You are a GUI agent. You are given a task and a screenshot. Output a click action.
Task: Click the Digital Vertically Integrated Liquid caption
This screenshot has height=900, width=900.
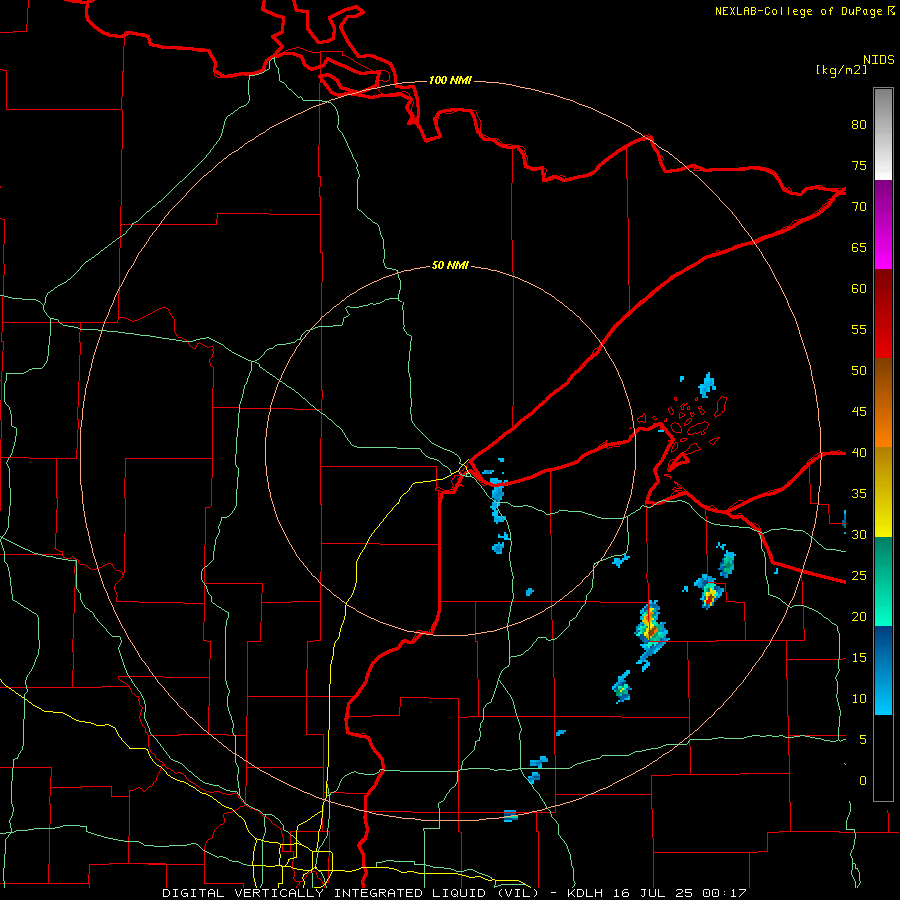pos(352,893)
